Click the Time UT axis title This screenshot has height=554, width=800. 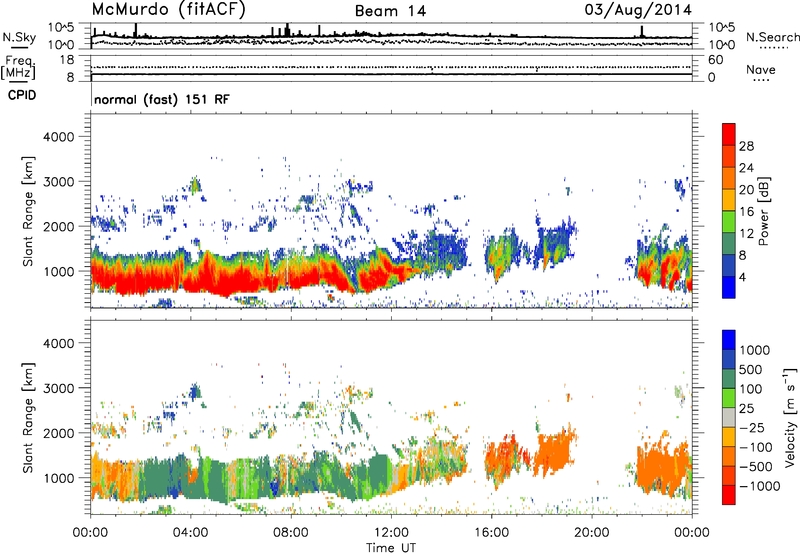pyautogui.click(x=391, y=547)
